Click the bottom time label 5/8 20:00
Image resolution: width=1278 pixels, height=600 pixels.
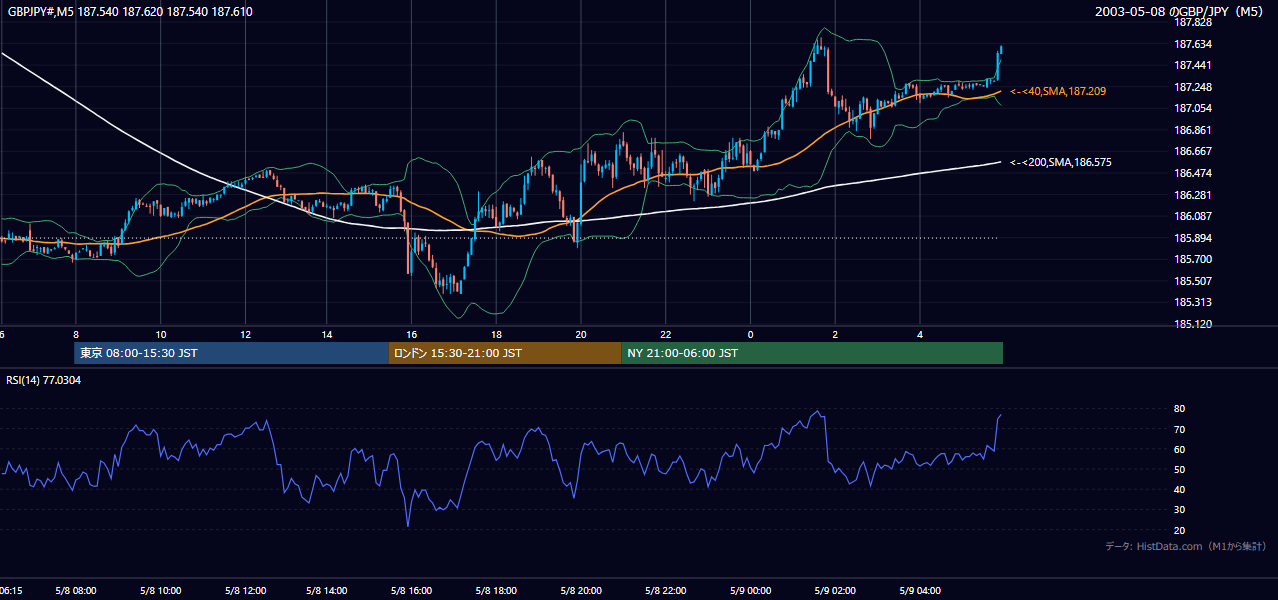tap(580, 591)
